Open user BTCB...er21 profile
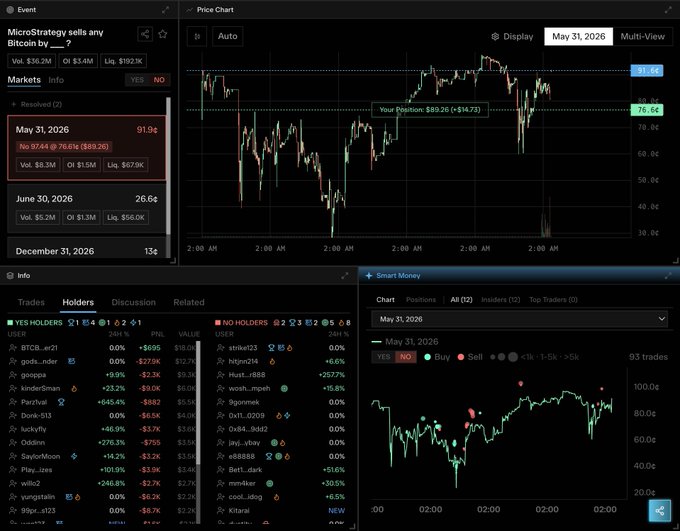 pos(39,348)
